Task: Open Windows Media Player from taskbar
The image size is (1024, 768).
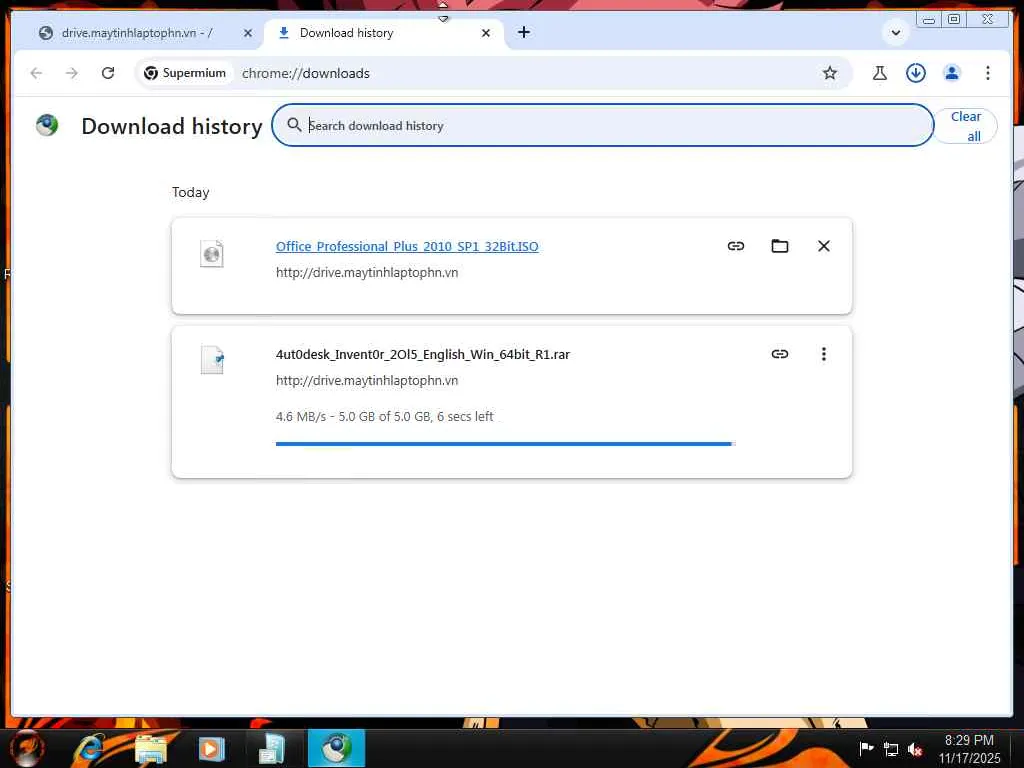Action: coord(211,748)
